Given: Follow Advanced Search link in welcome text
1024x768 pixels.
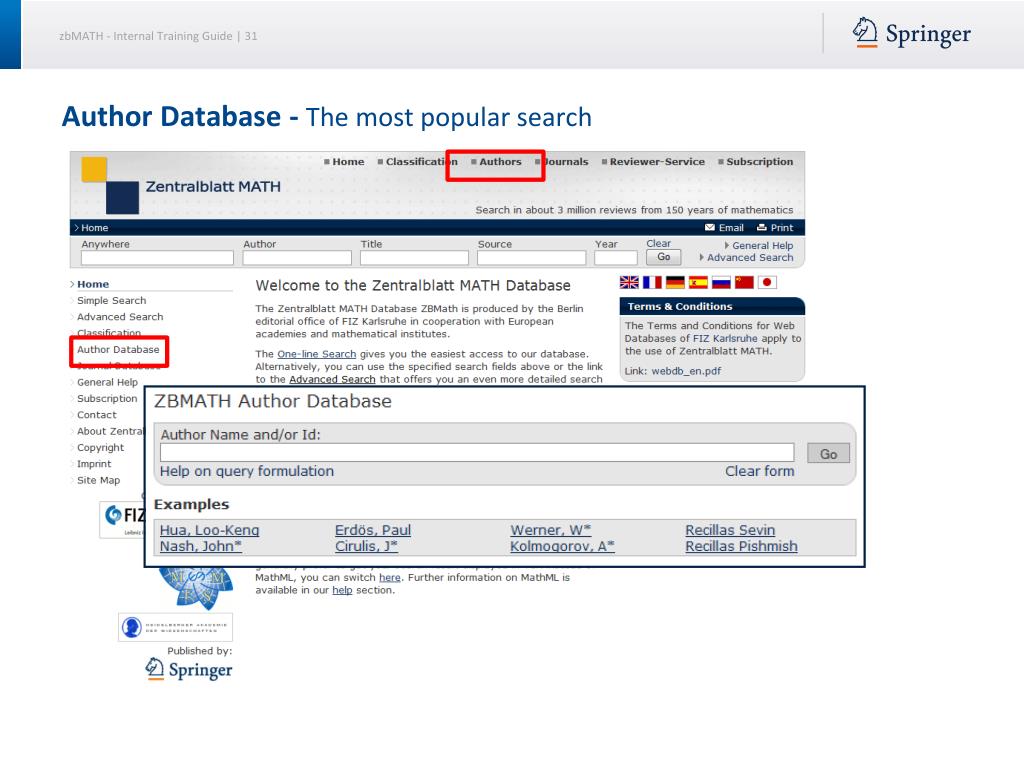Looking at the screenshot, I should [332, 379].
